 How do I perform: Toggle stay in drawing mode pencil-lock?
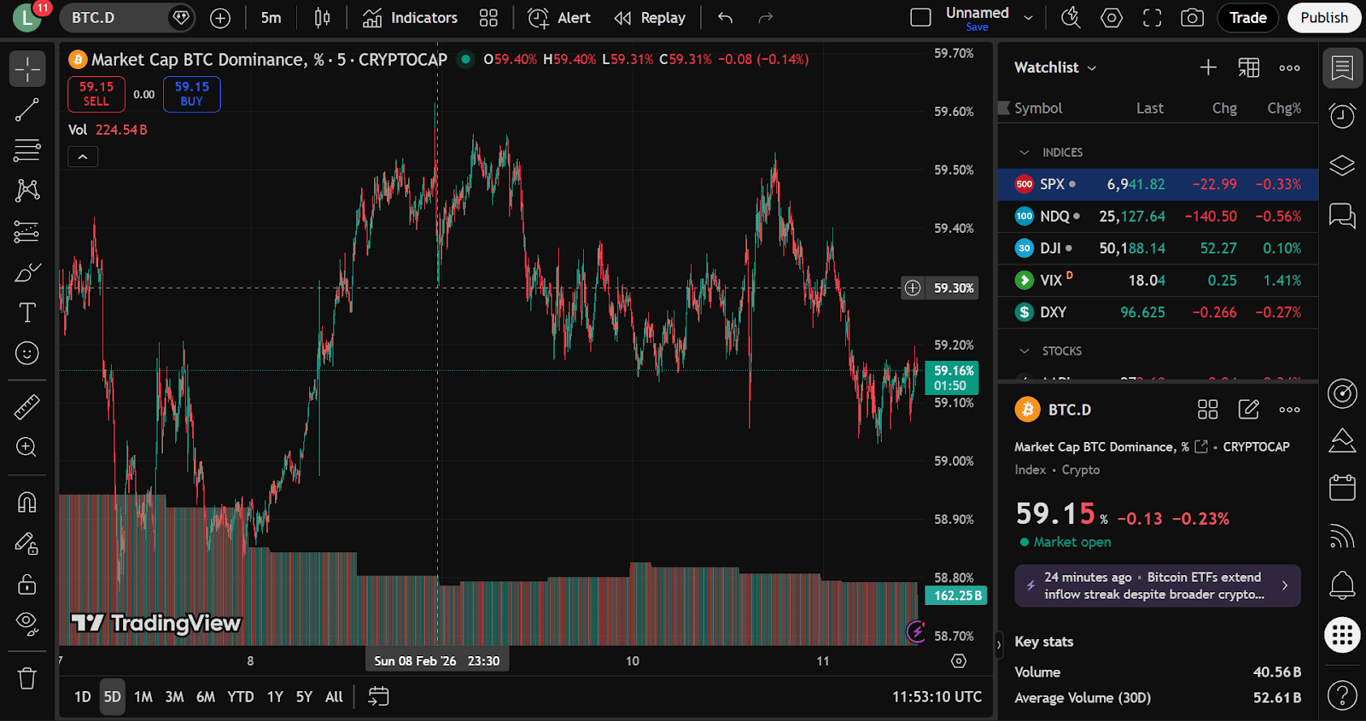click(27, 543)
